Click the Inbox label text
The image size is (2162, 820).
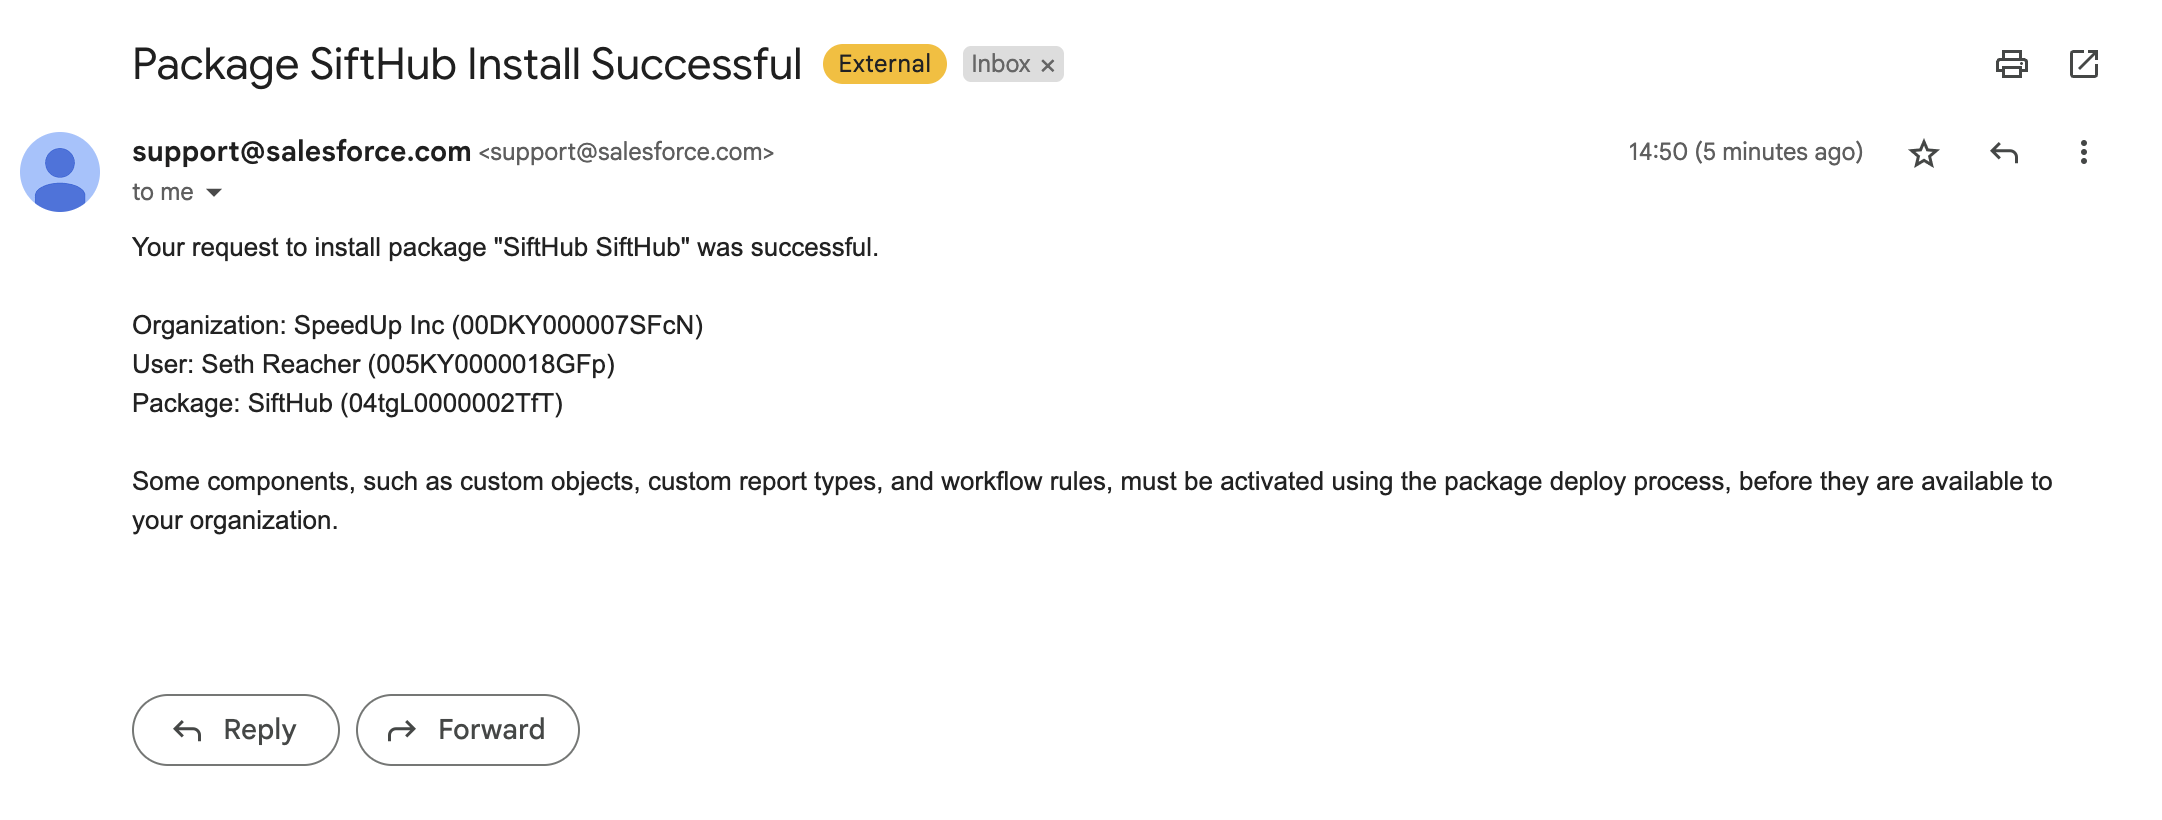[x=1000, y=64]
